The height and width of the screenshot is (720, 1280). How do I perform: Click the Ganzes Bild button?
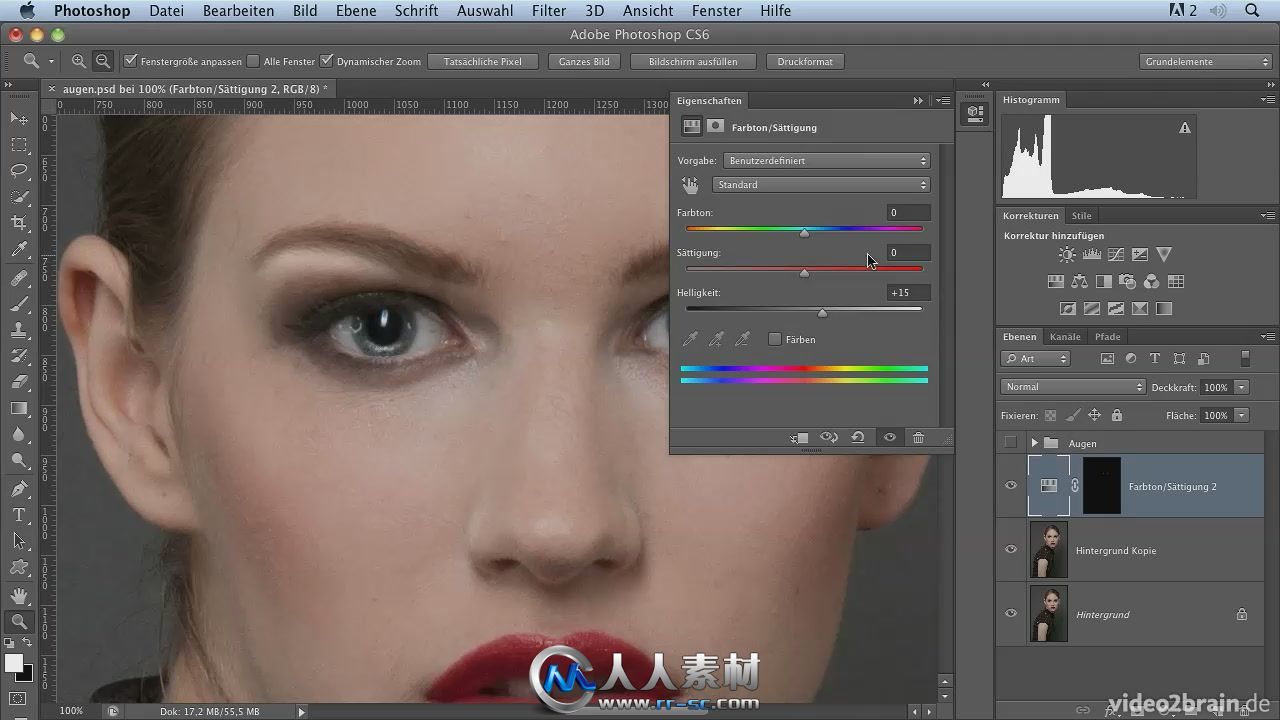584,61
